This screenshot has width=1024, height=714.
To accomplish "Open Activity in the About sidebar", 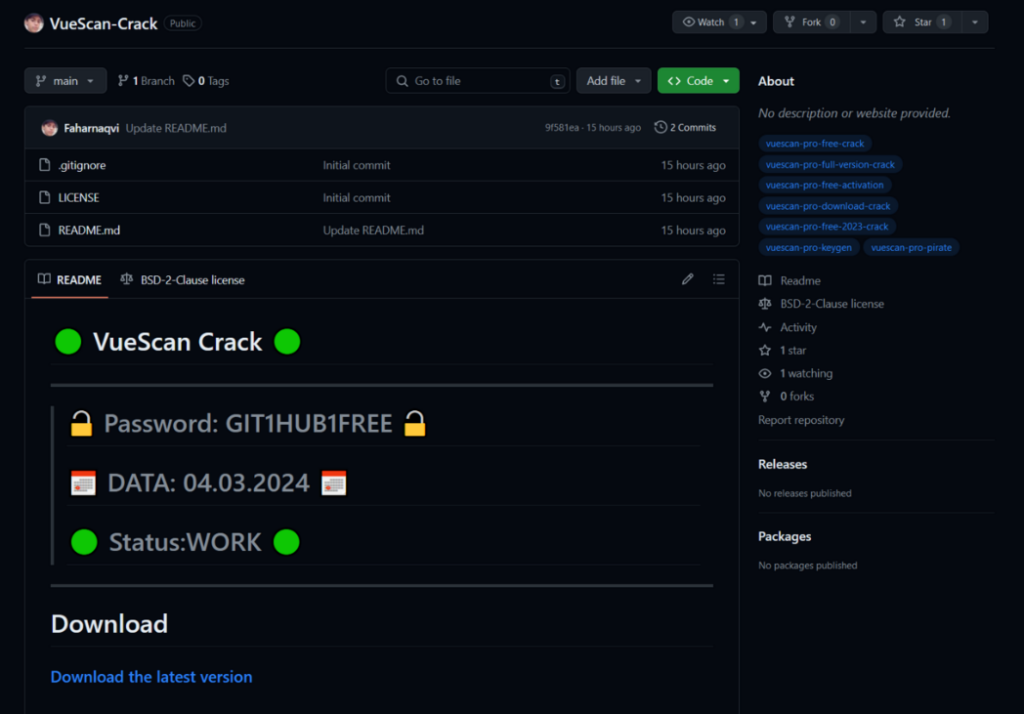I will [x=798, y=327].
